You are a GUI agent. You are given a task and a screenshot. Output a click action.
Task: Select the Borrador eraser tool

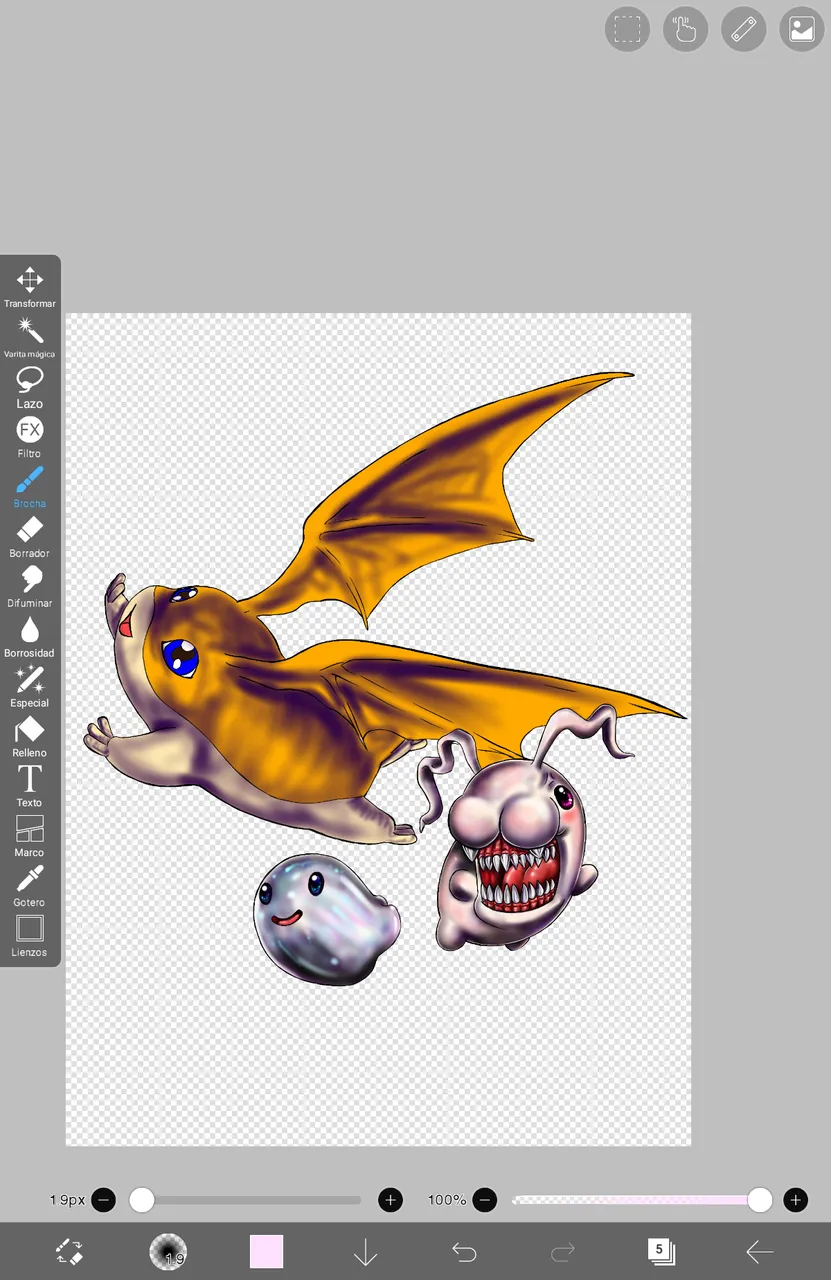point(30,537)
